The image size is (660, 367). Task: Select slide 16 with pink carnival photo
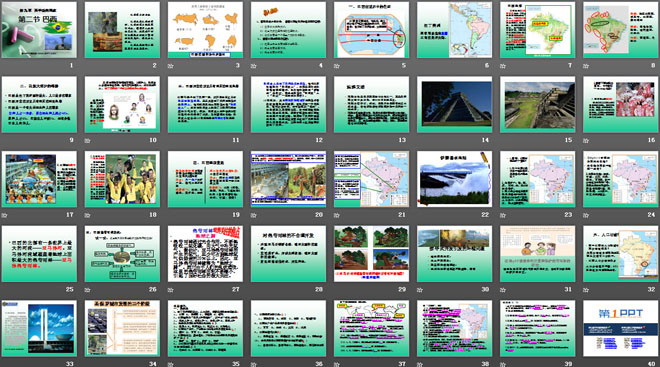pos(621,104)
